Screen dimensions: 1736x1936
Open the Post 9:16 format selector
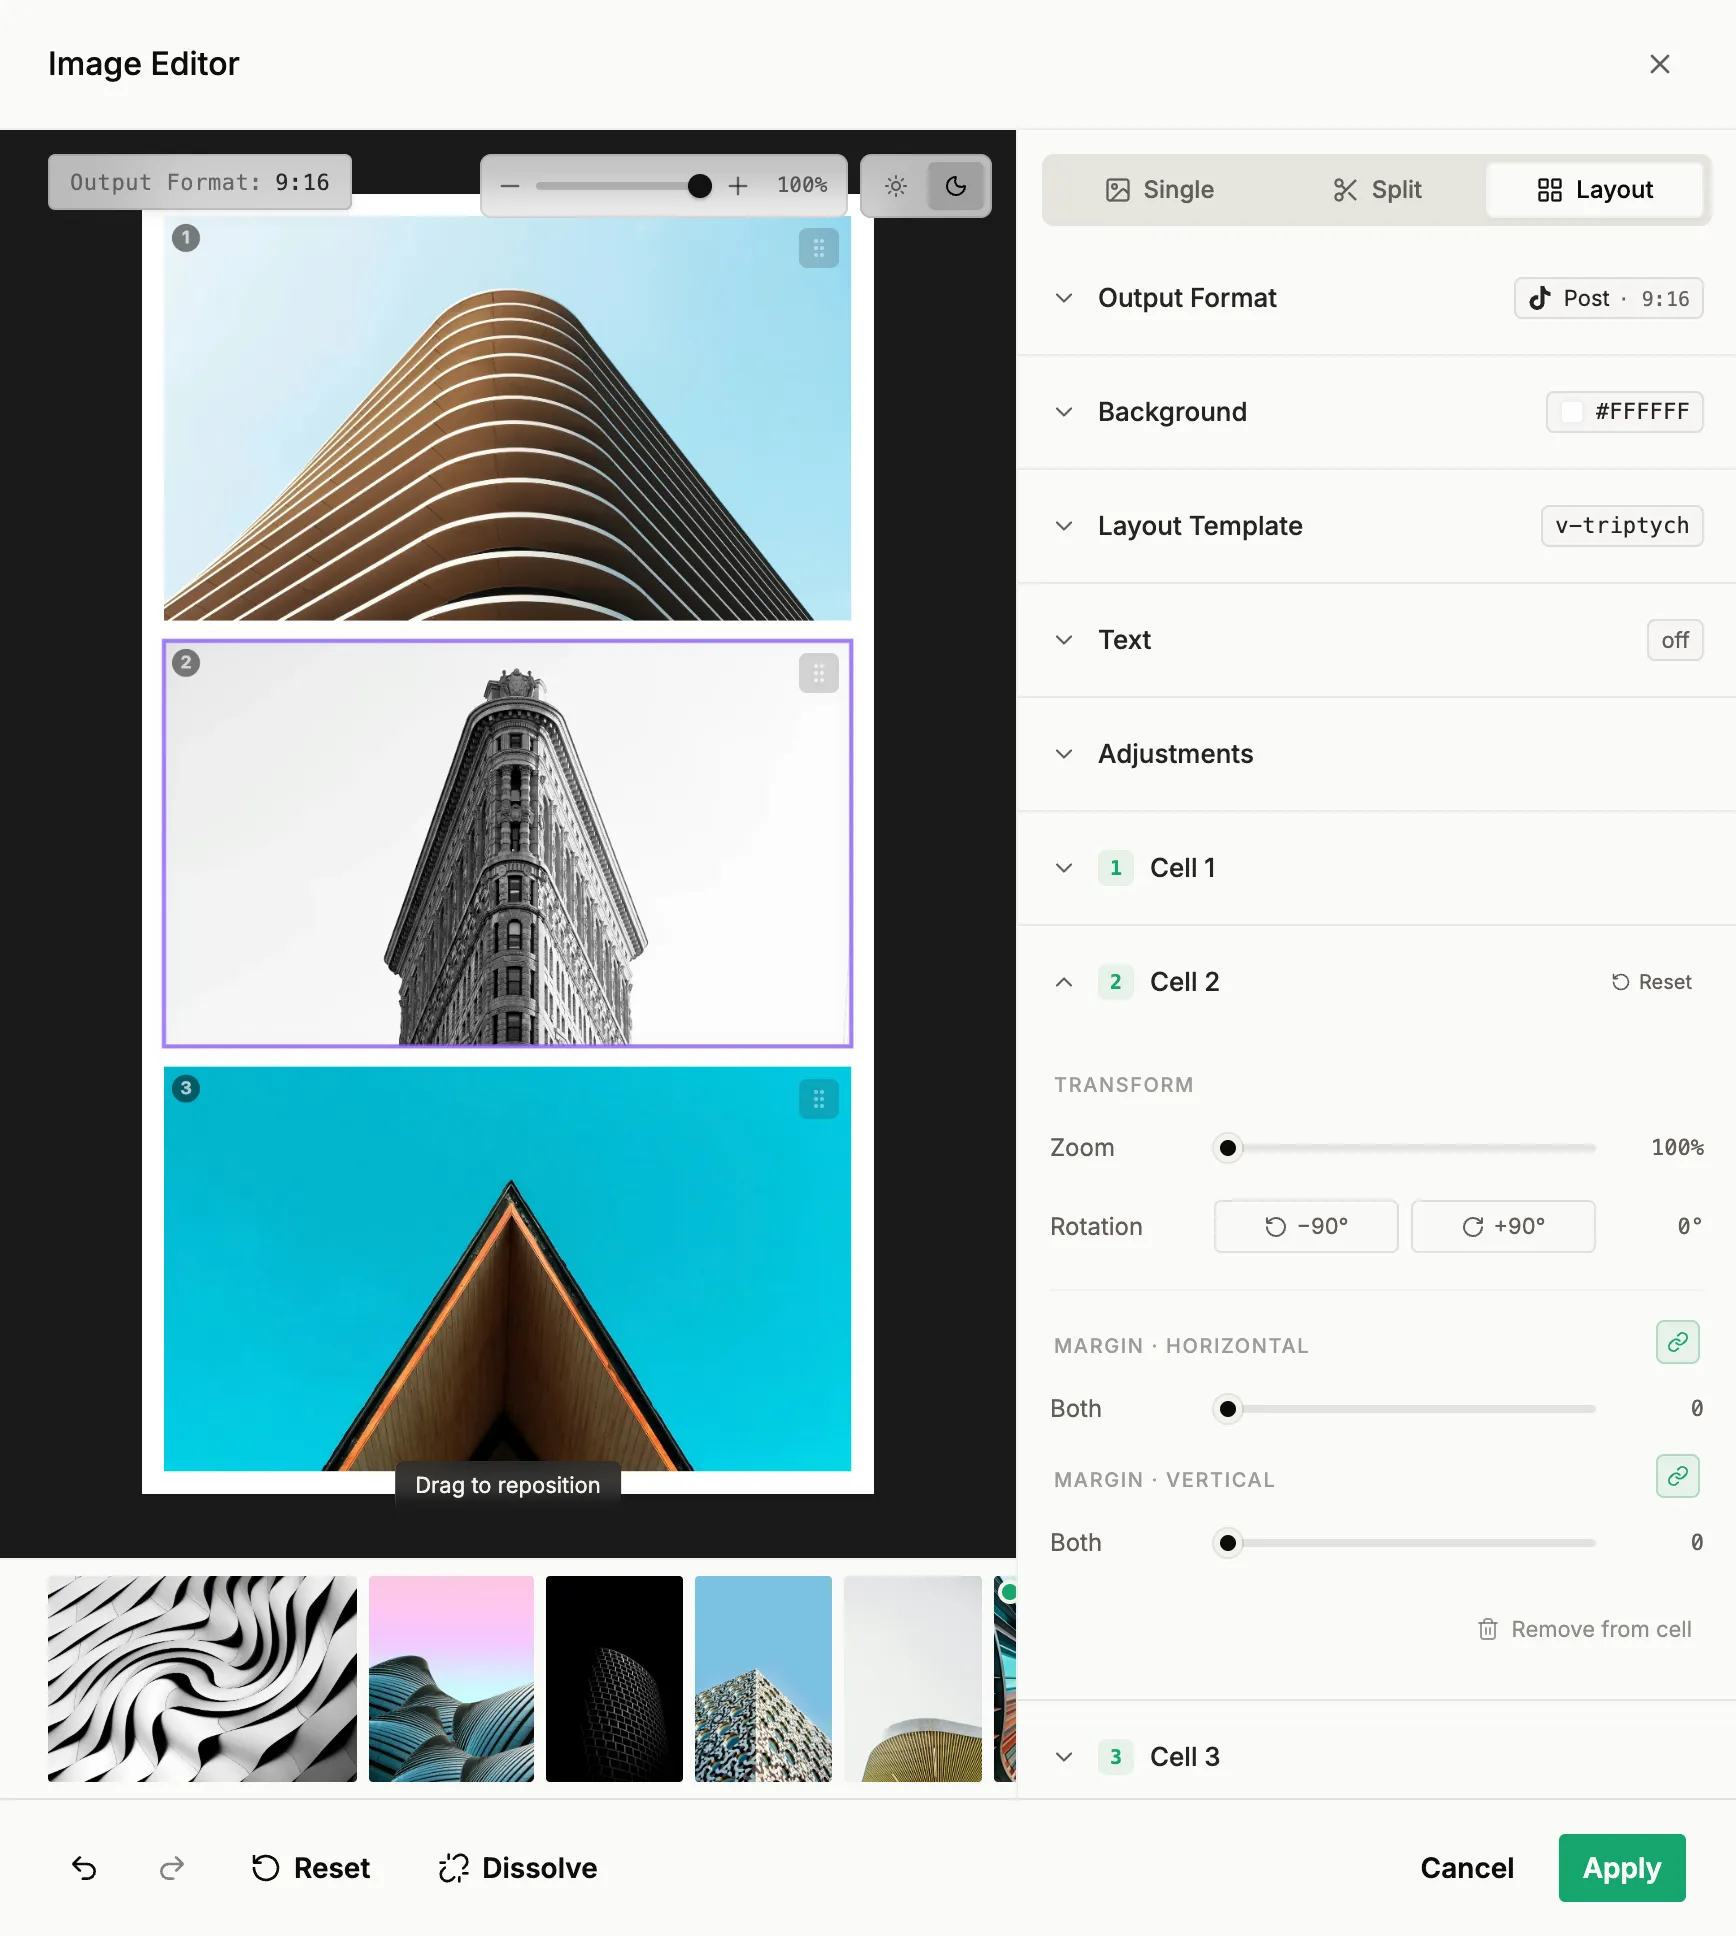tap(1609, 298)
